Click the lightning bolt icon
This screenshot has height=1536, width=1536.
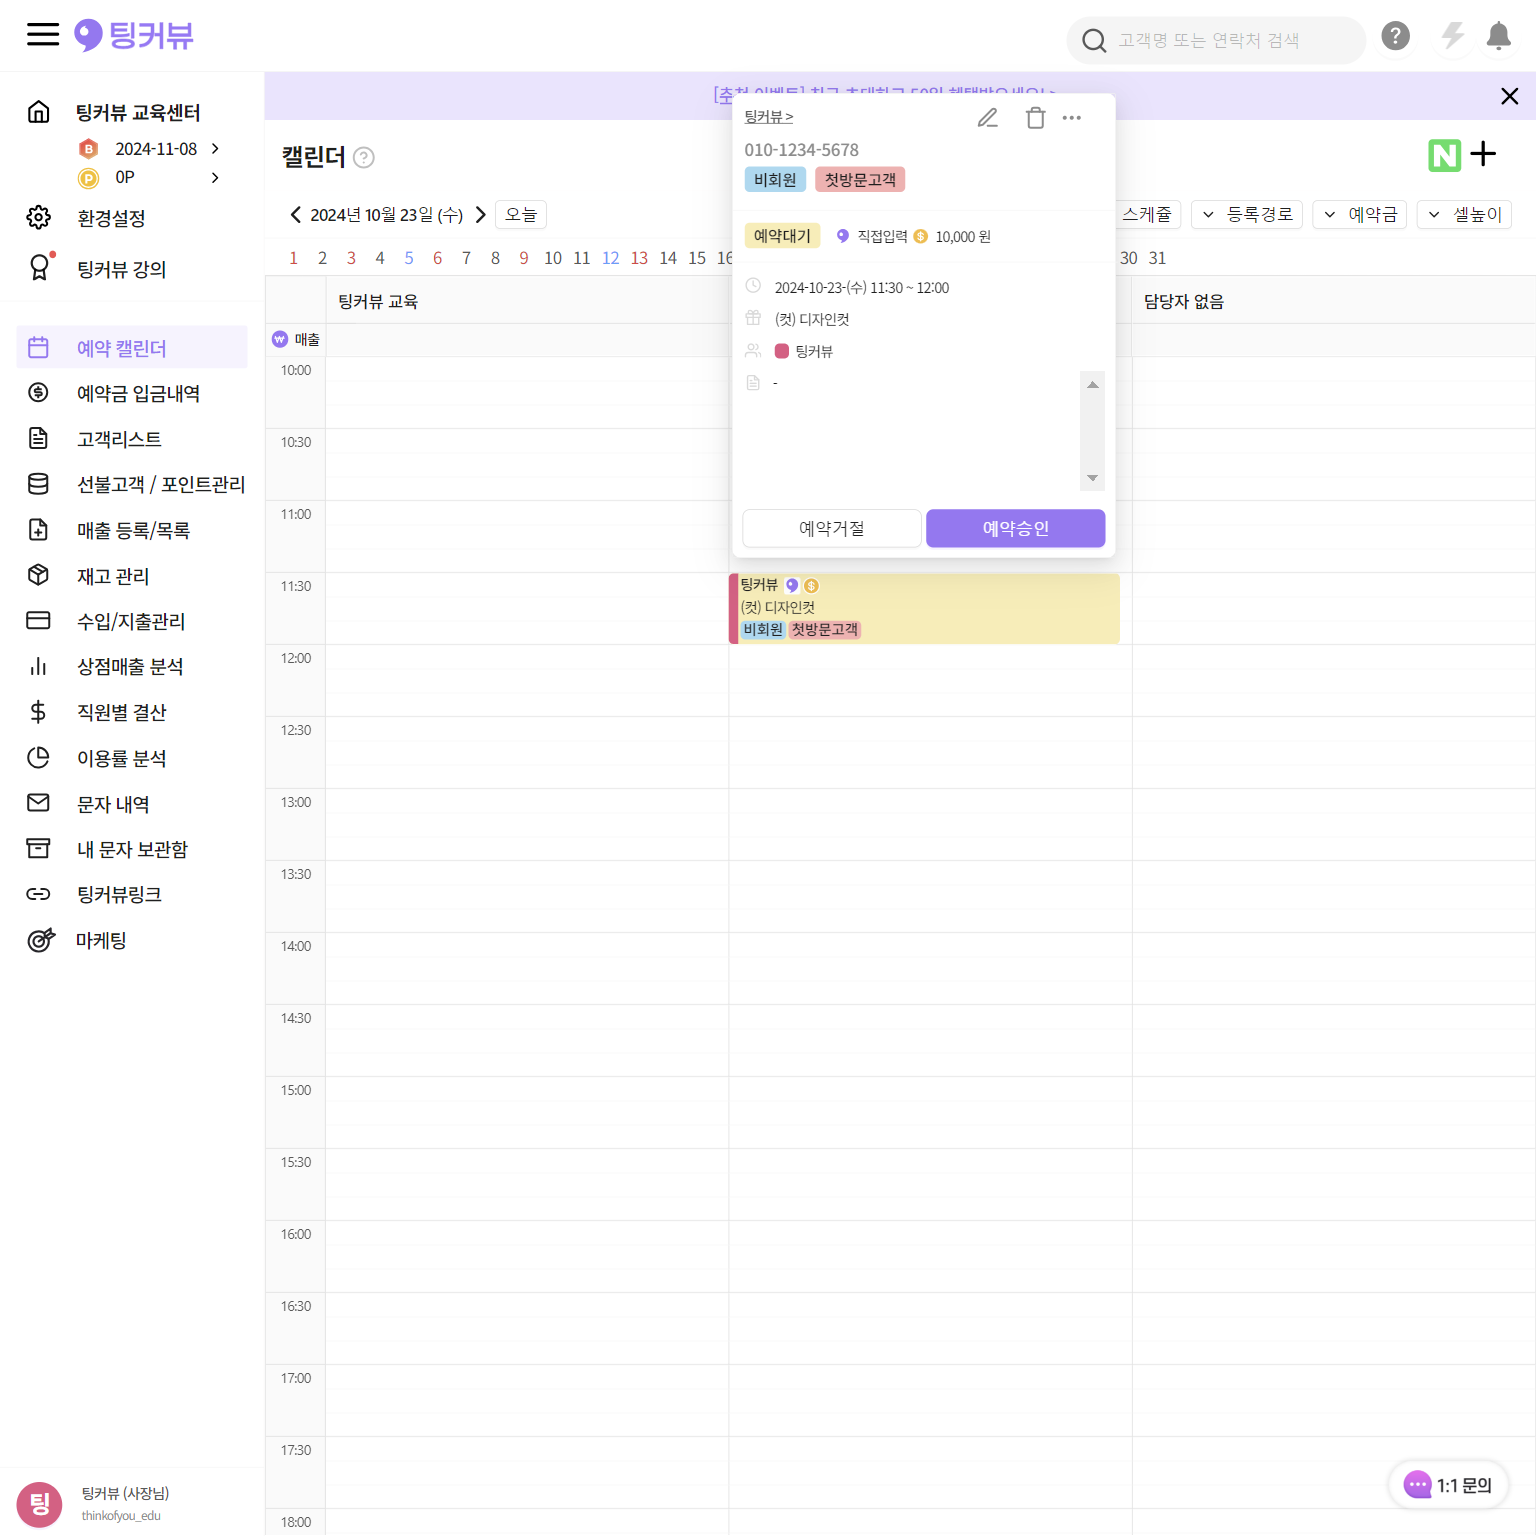(1452, 36)
